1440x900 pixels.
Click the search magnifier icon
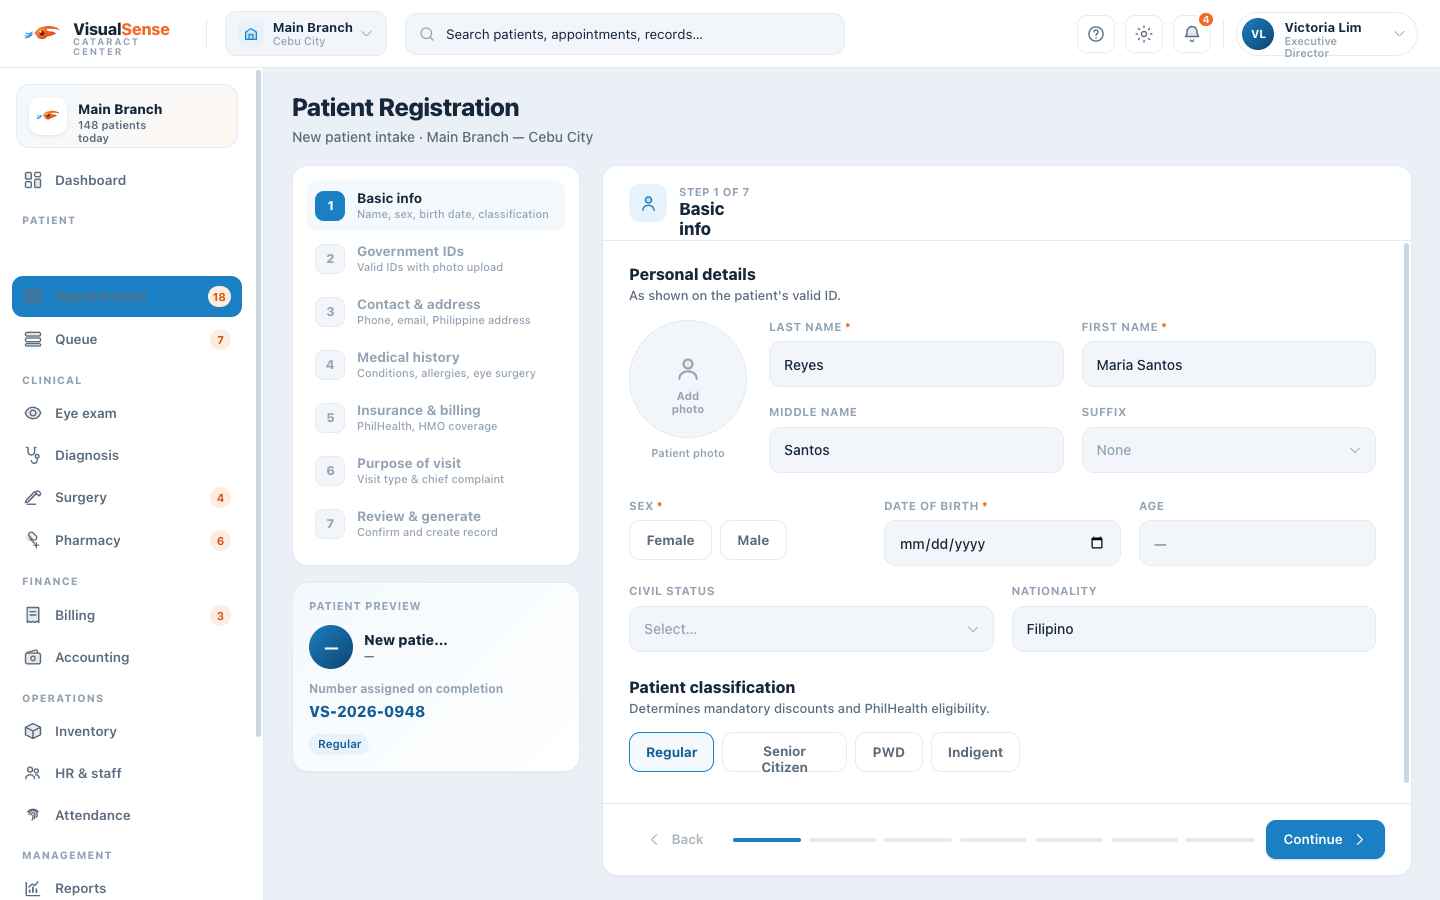click(427, 34)
